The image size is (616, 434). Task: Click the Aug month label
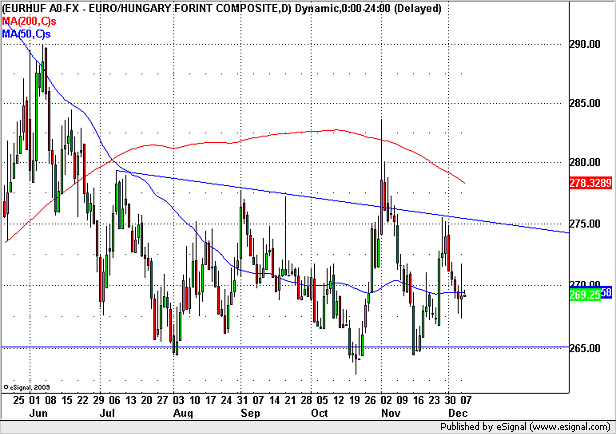(183, 413)
